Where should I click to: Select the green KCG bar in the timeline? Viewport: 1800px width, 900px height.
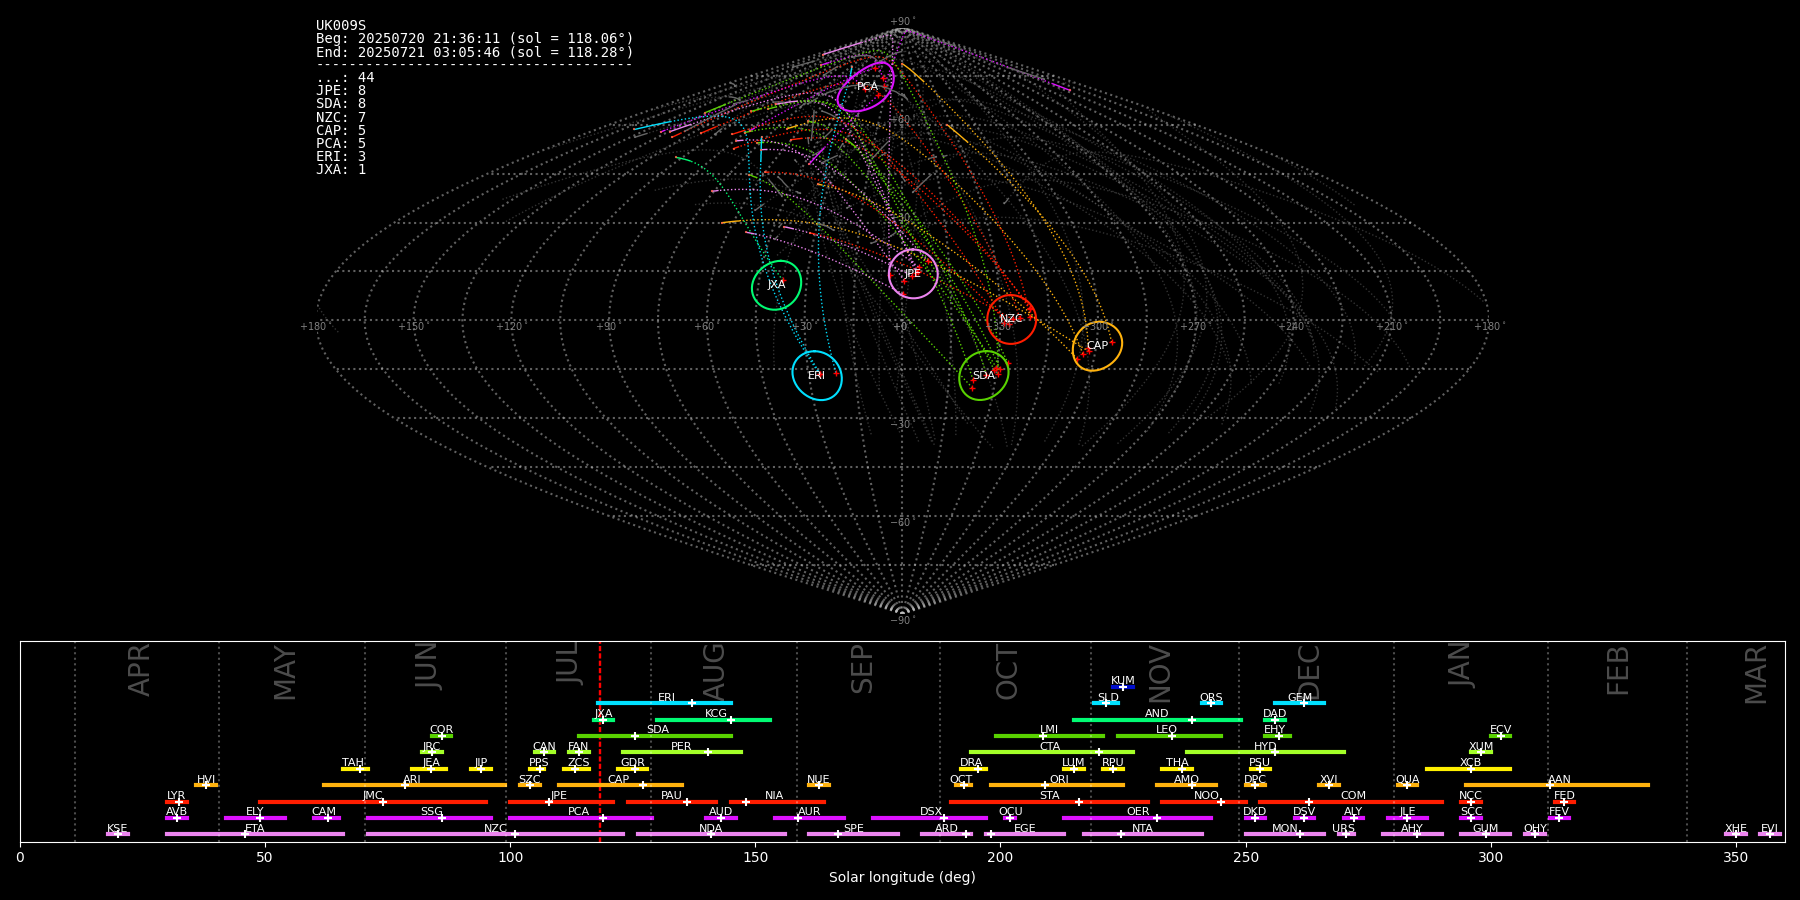pos(713,720)
